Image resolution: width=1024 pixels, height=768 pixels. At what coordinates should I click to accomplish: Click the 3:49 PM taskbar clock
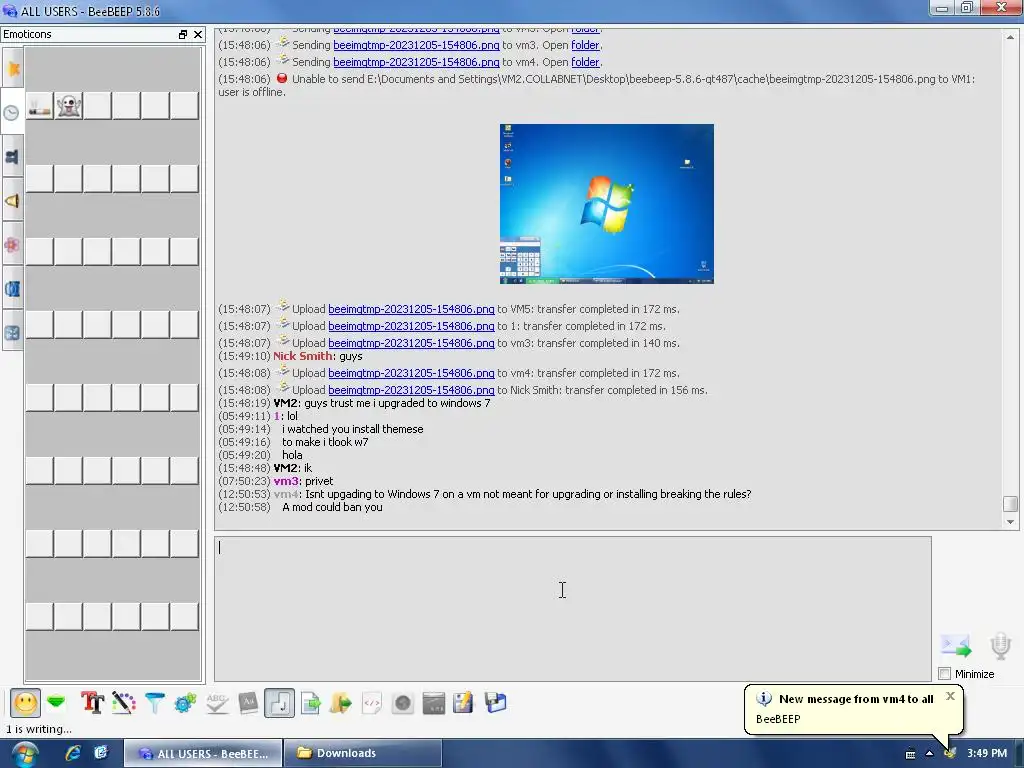[x=987, y=753]
